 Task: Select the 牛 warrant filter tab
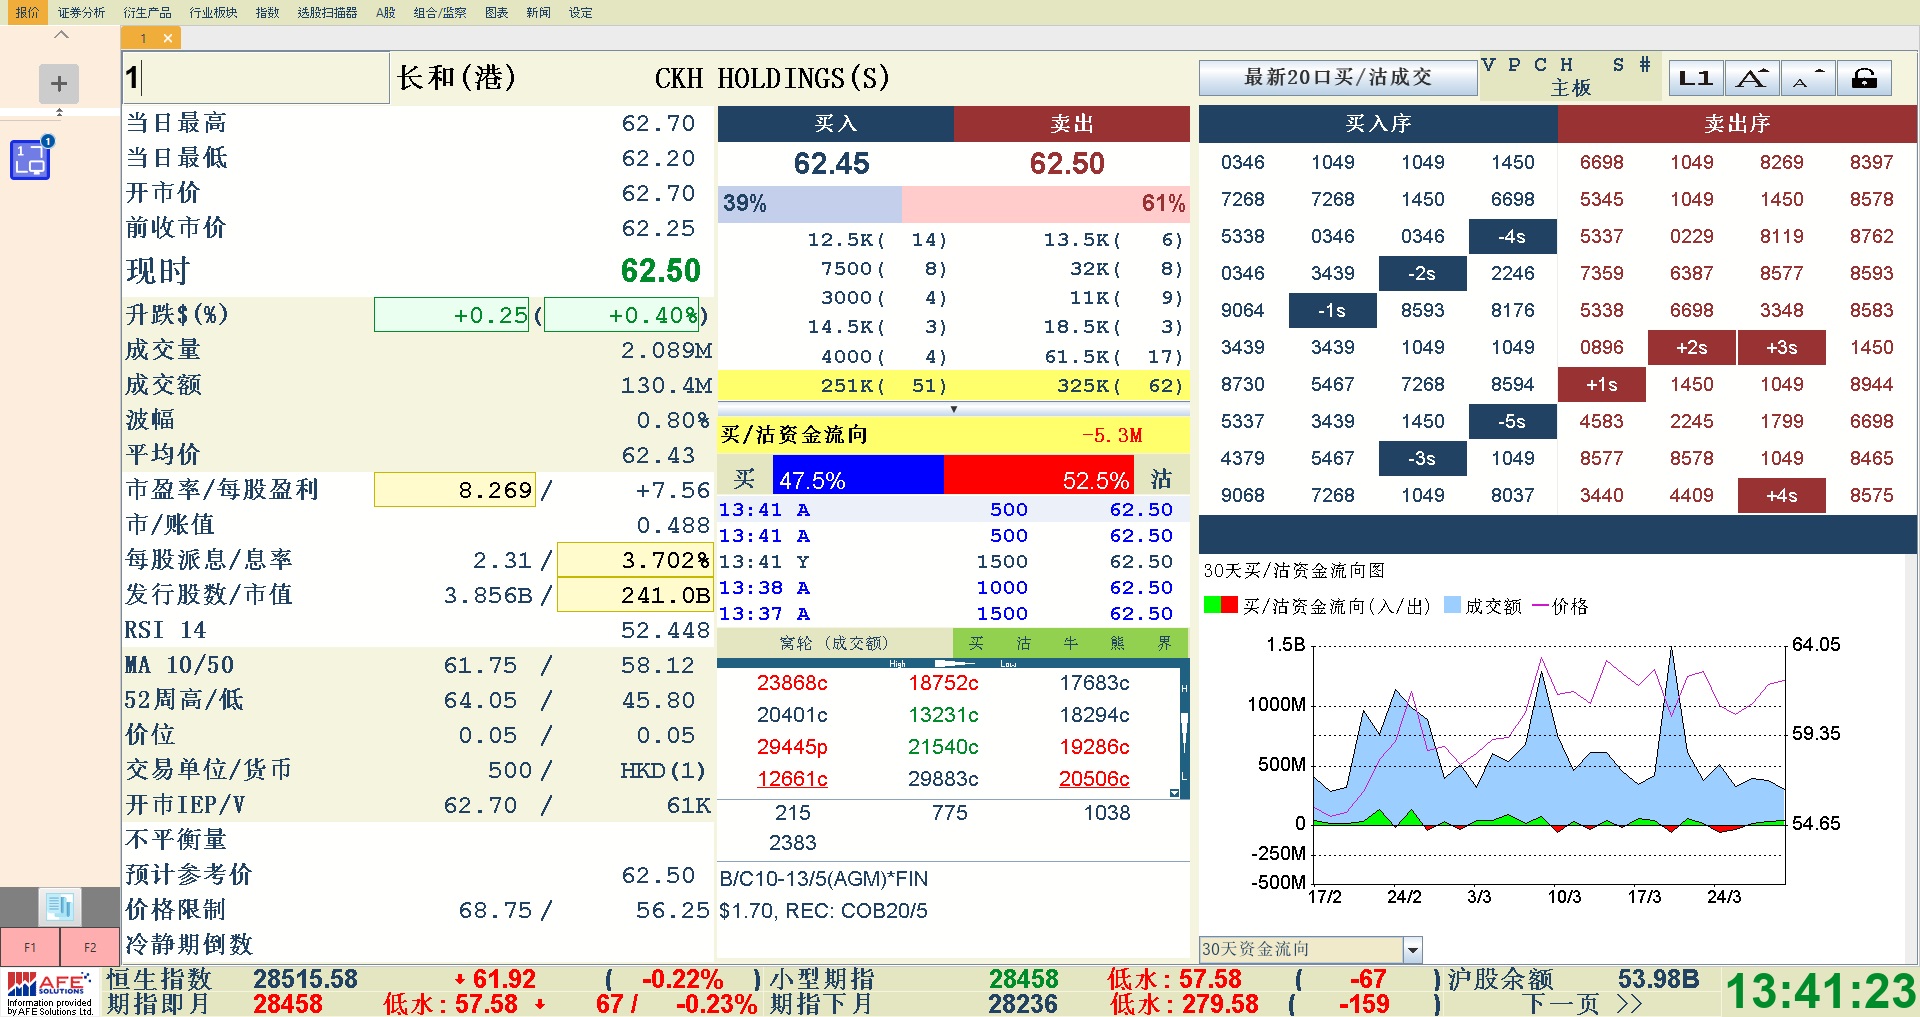tap(1070, 643)
